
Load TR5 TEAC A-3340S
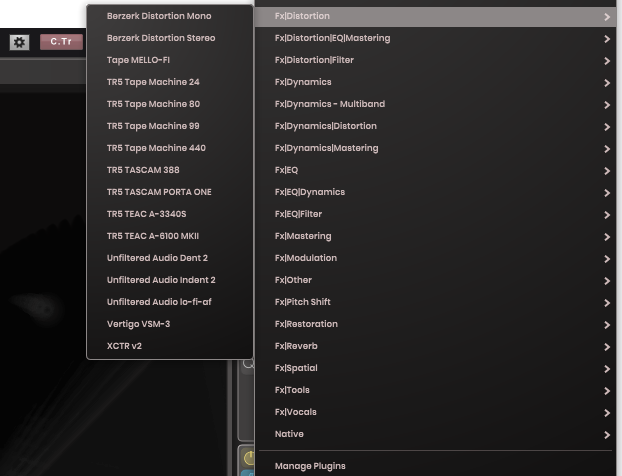point(170,214)
